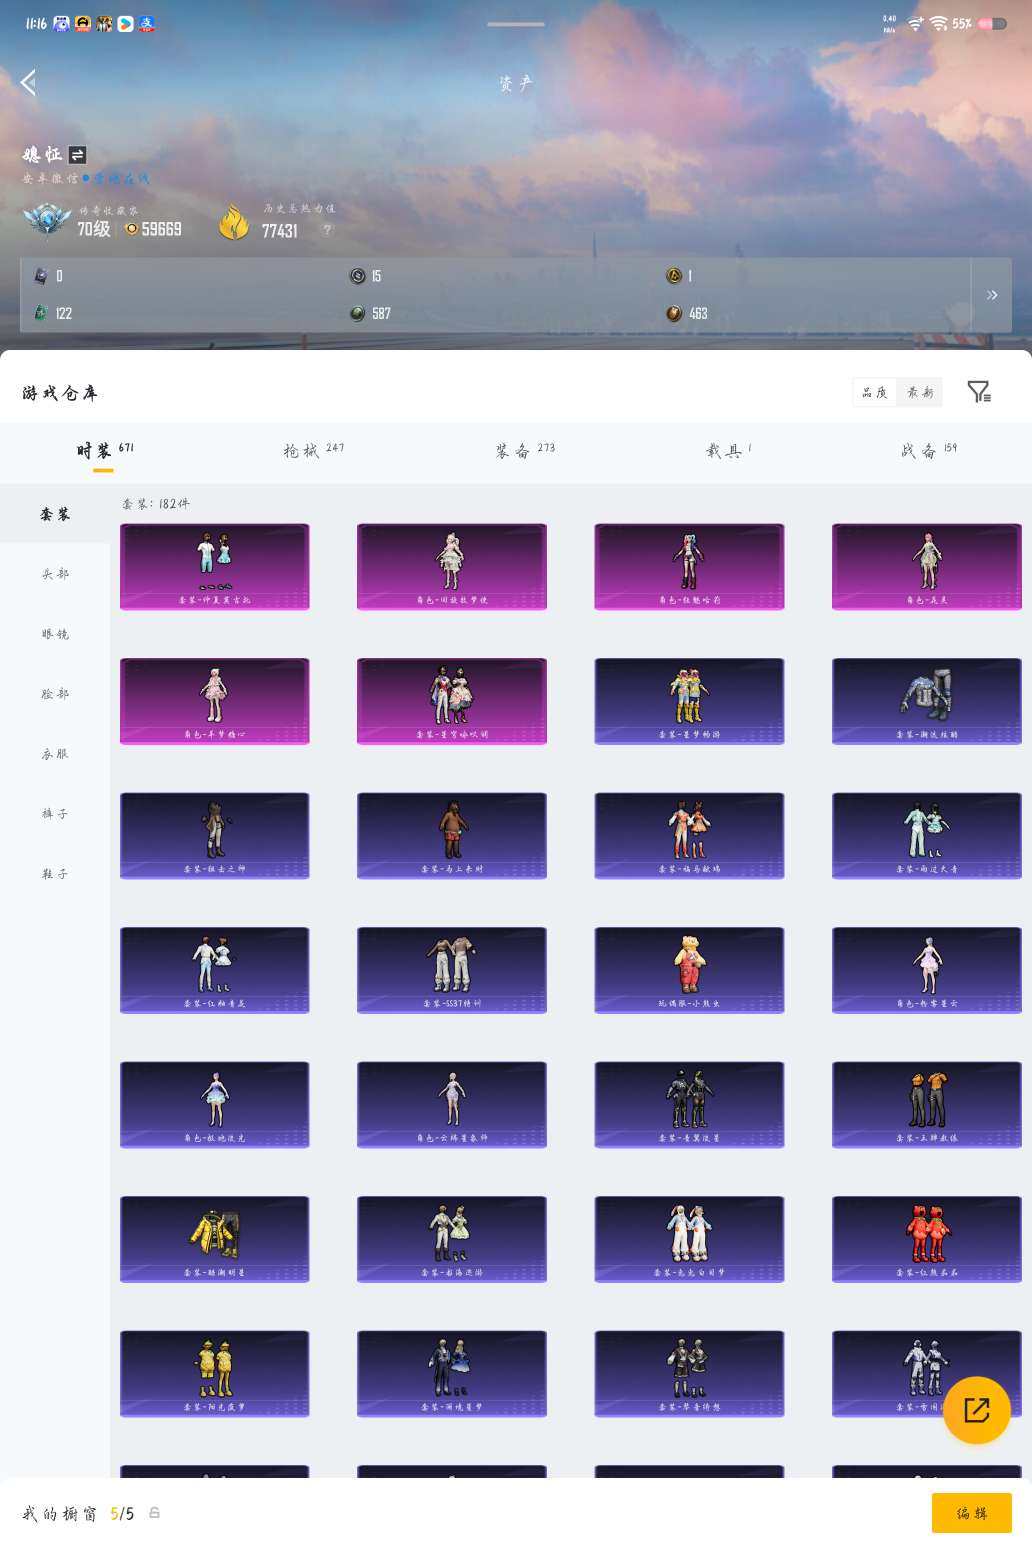Click the gold coin icon next to 59669
Image resolution: width=1032 pixels, height=1548 pixels.
[131, 229]
